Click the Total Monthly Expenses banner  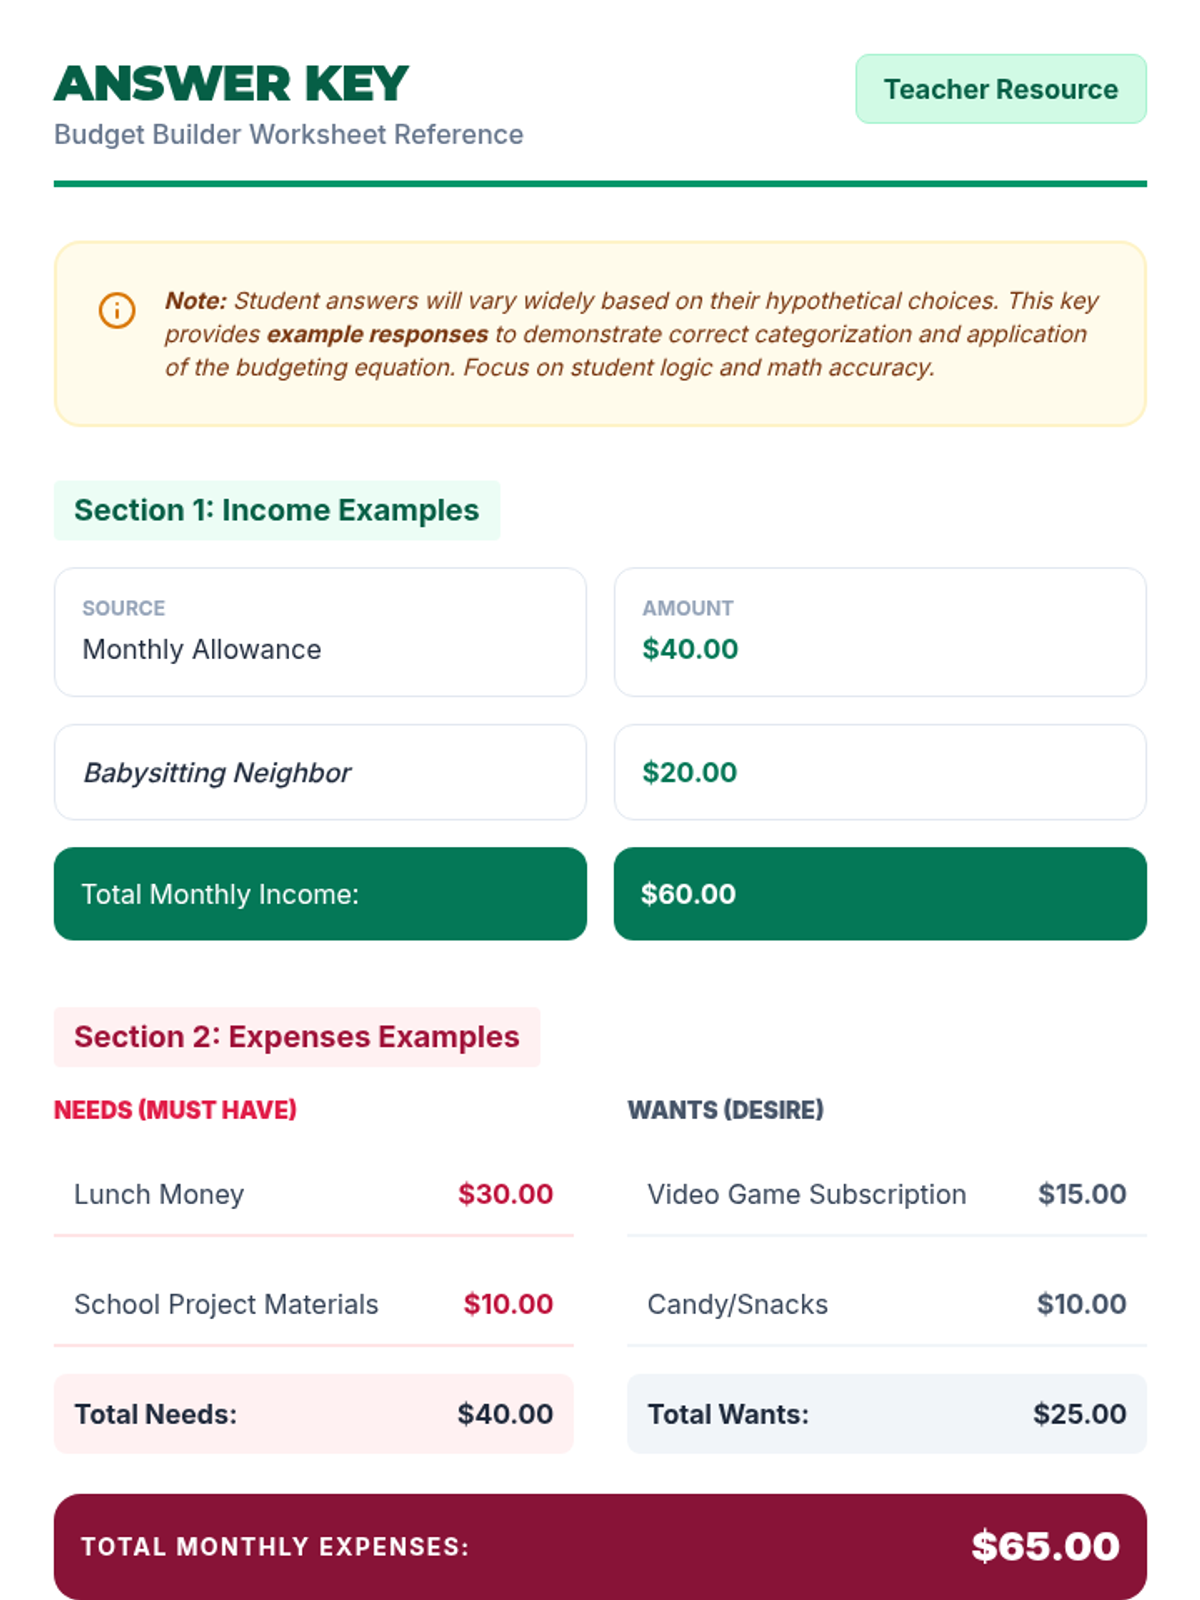(x=600, y=1546)
